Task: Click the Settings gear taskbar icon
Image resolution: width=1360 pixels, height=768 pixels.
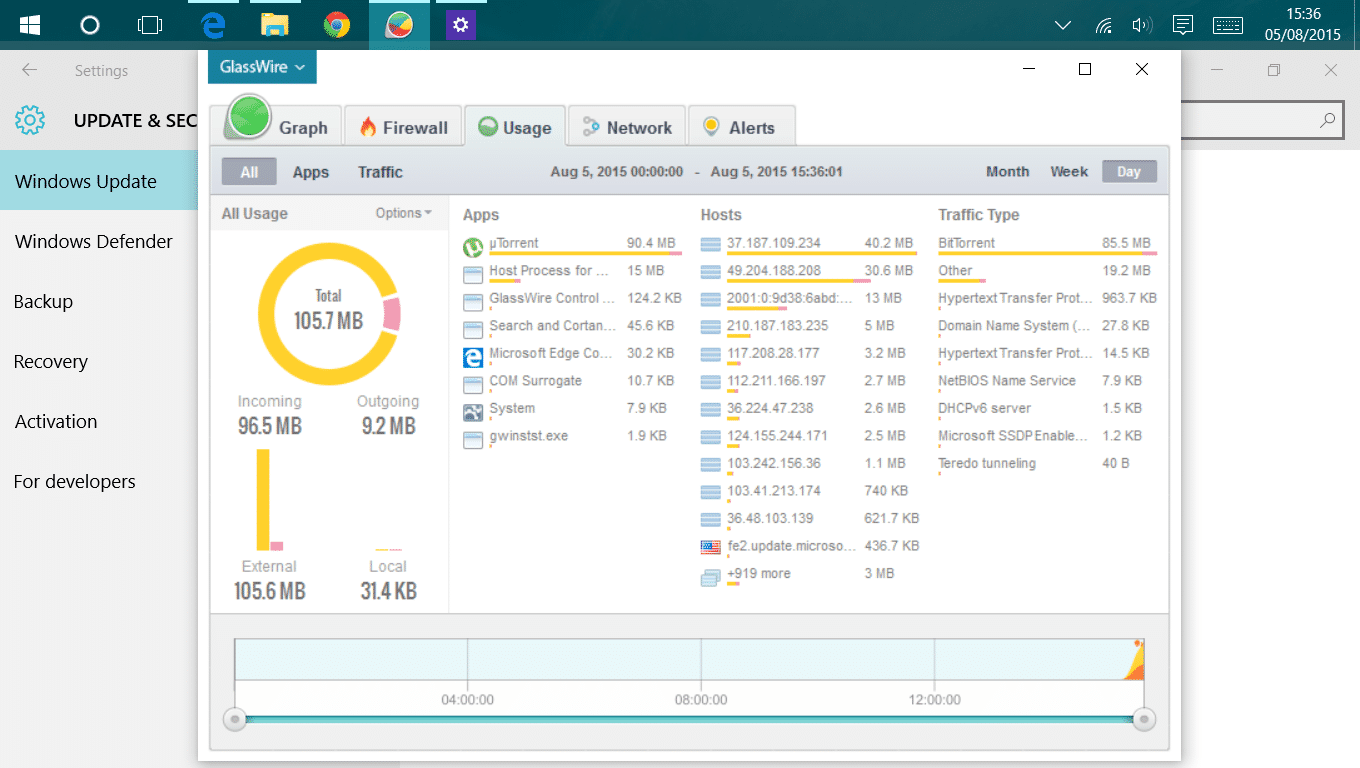Action: (x=460, y=25)
